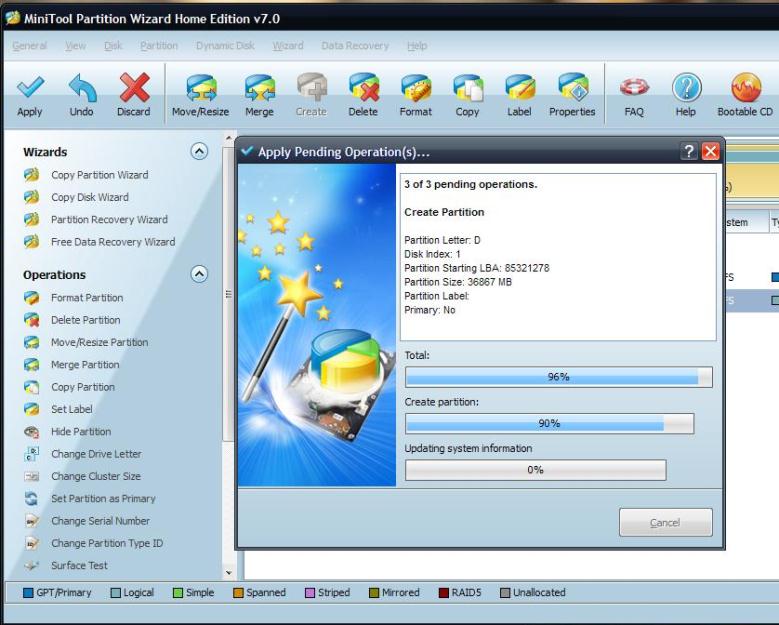
Task: Open the FAQ lifebuoy icon
Action: point(634,88)
